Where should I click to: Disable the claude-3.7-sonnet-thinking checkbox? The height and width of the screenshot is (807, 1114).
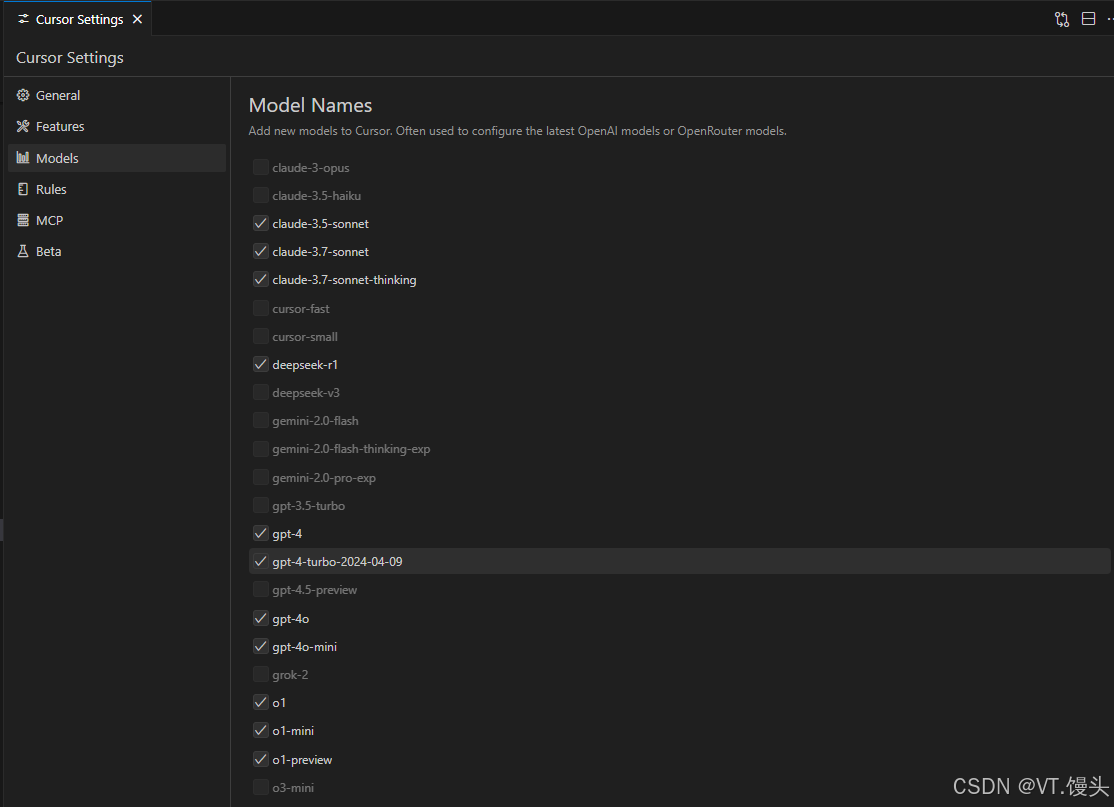pyautogui.click(x=261, y=279)
